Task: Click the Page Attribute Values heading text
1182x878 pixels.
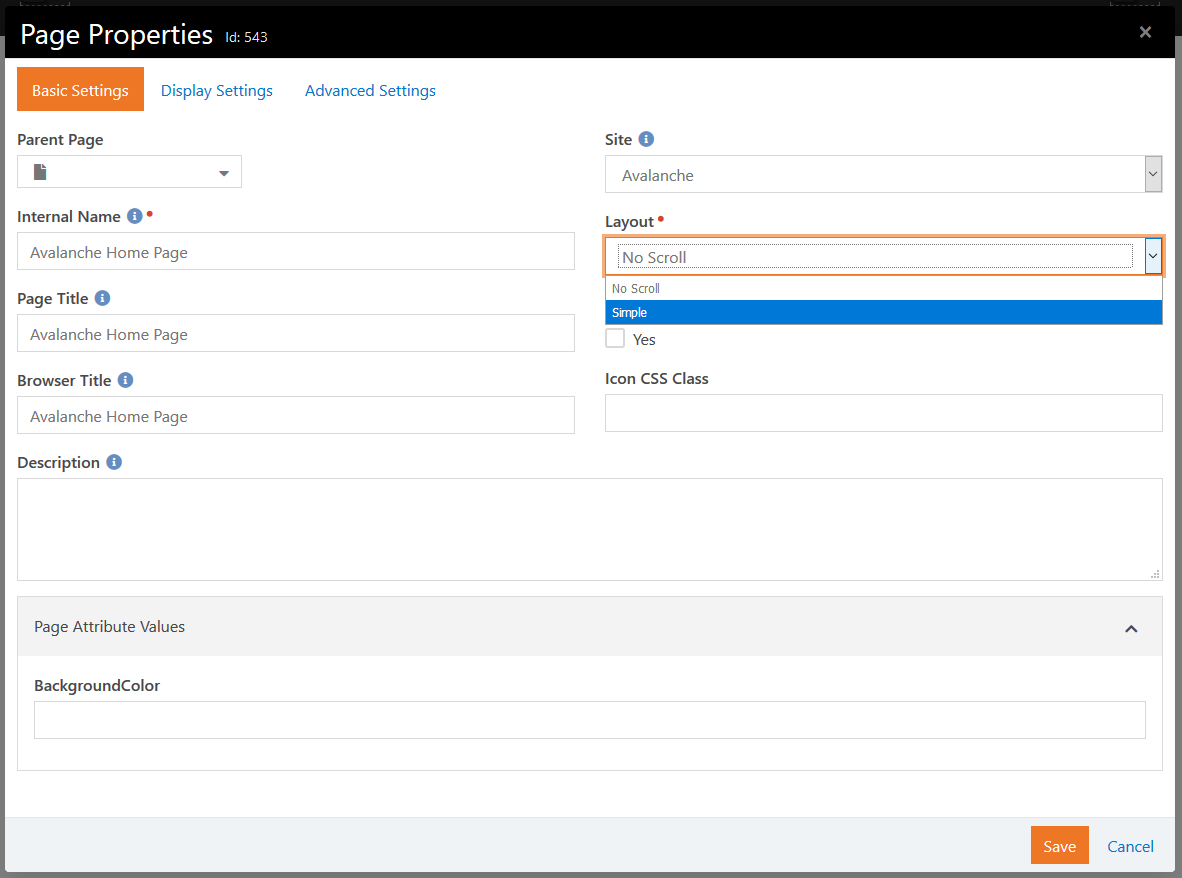Action: point(109,626)
